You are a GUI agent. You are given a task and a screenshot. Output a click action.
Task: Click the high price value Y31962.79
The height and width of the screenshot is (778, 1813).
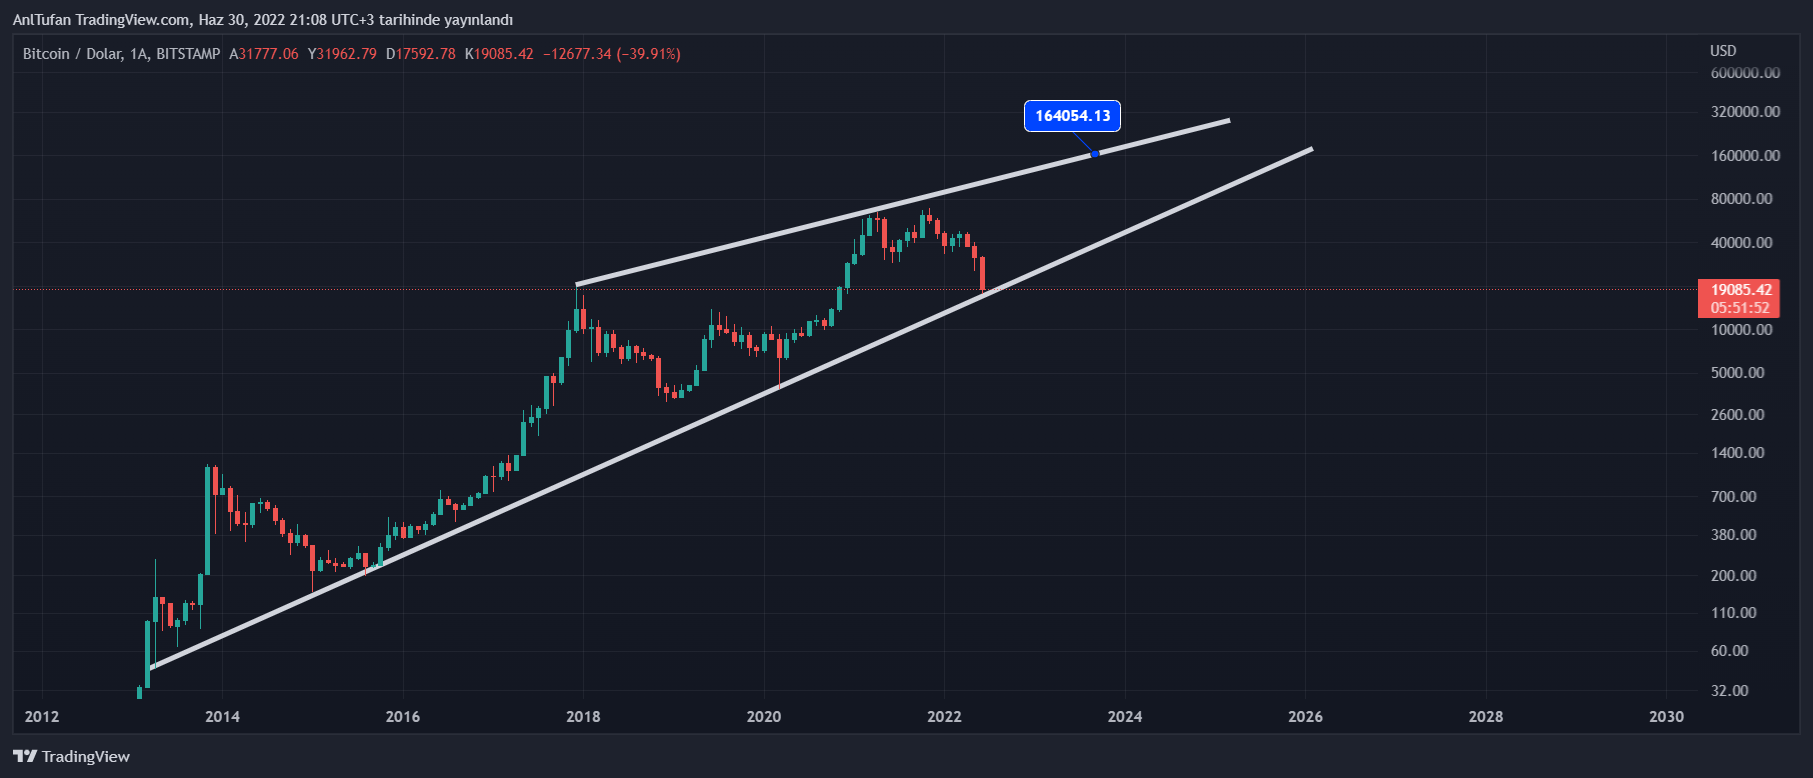342,54
